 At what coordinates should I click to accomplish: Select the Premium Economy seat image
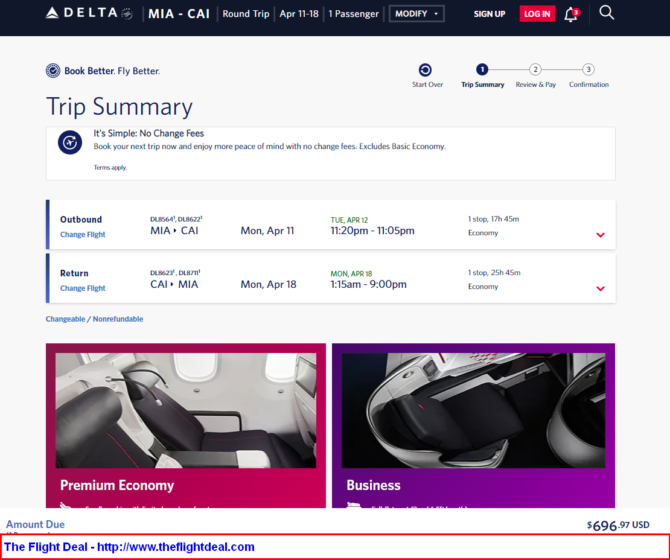pyautogui.click(x=186, y=410)
